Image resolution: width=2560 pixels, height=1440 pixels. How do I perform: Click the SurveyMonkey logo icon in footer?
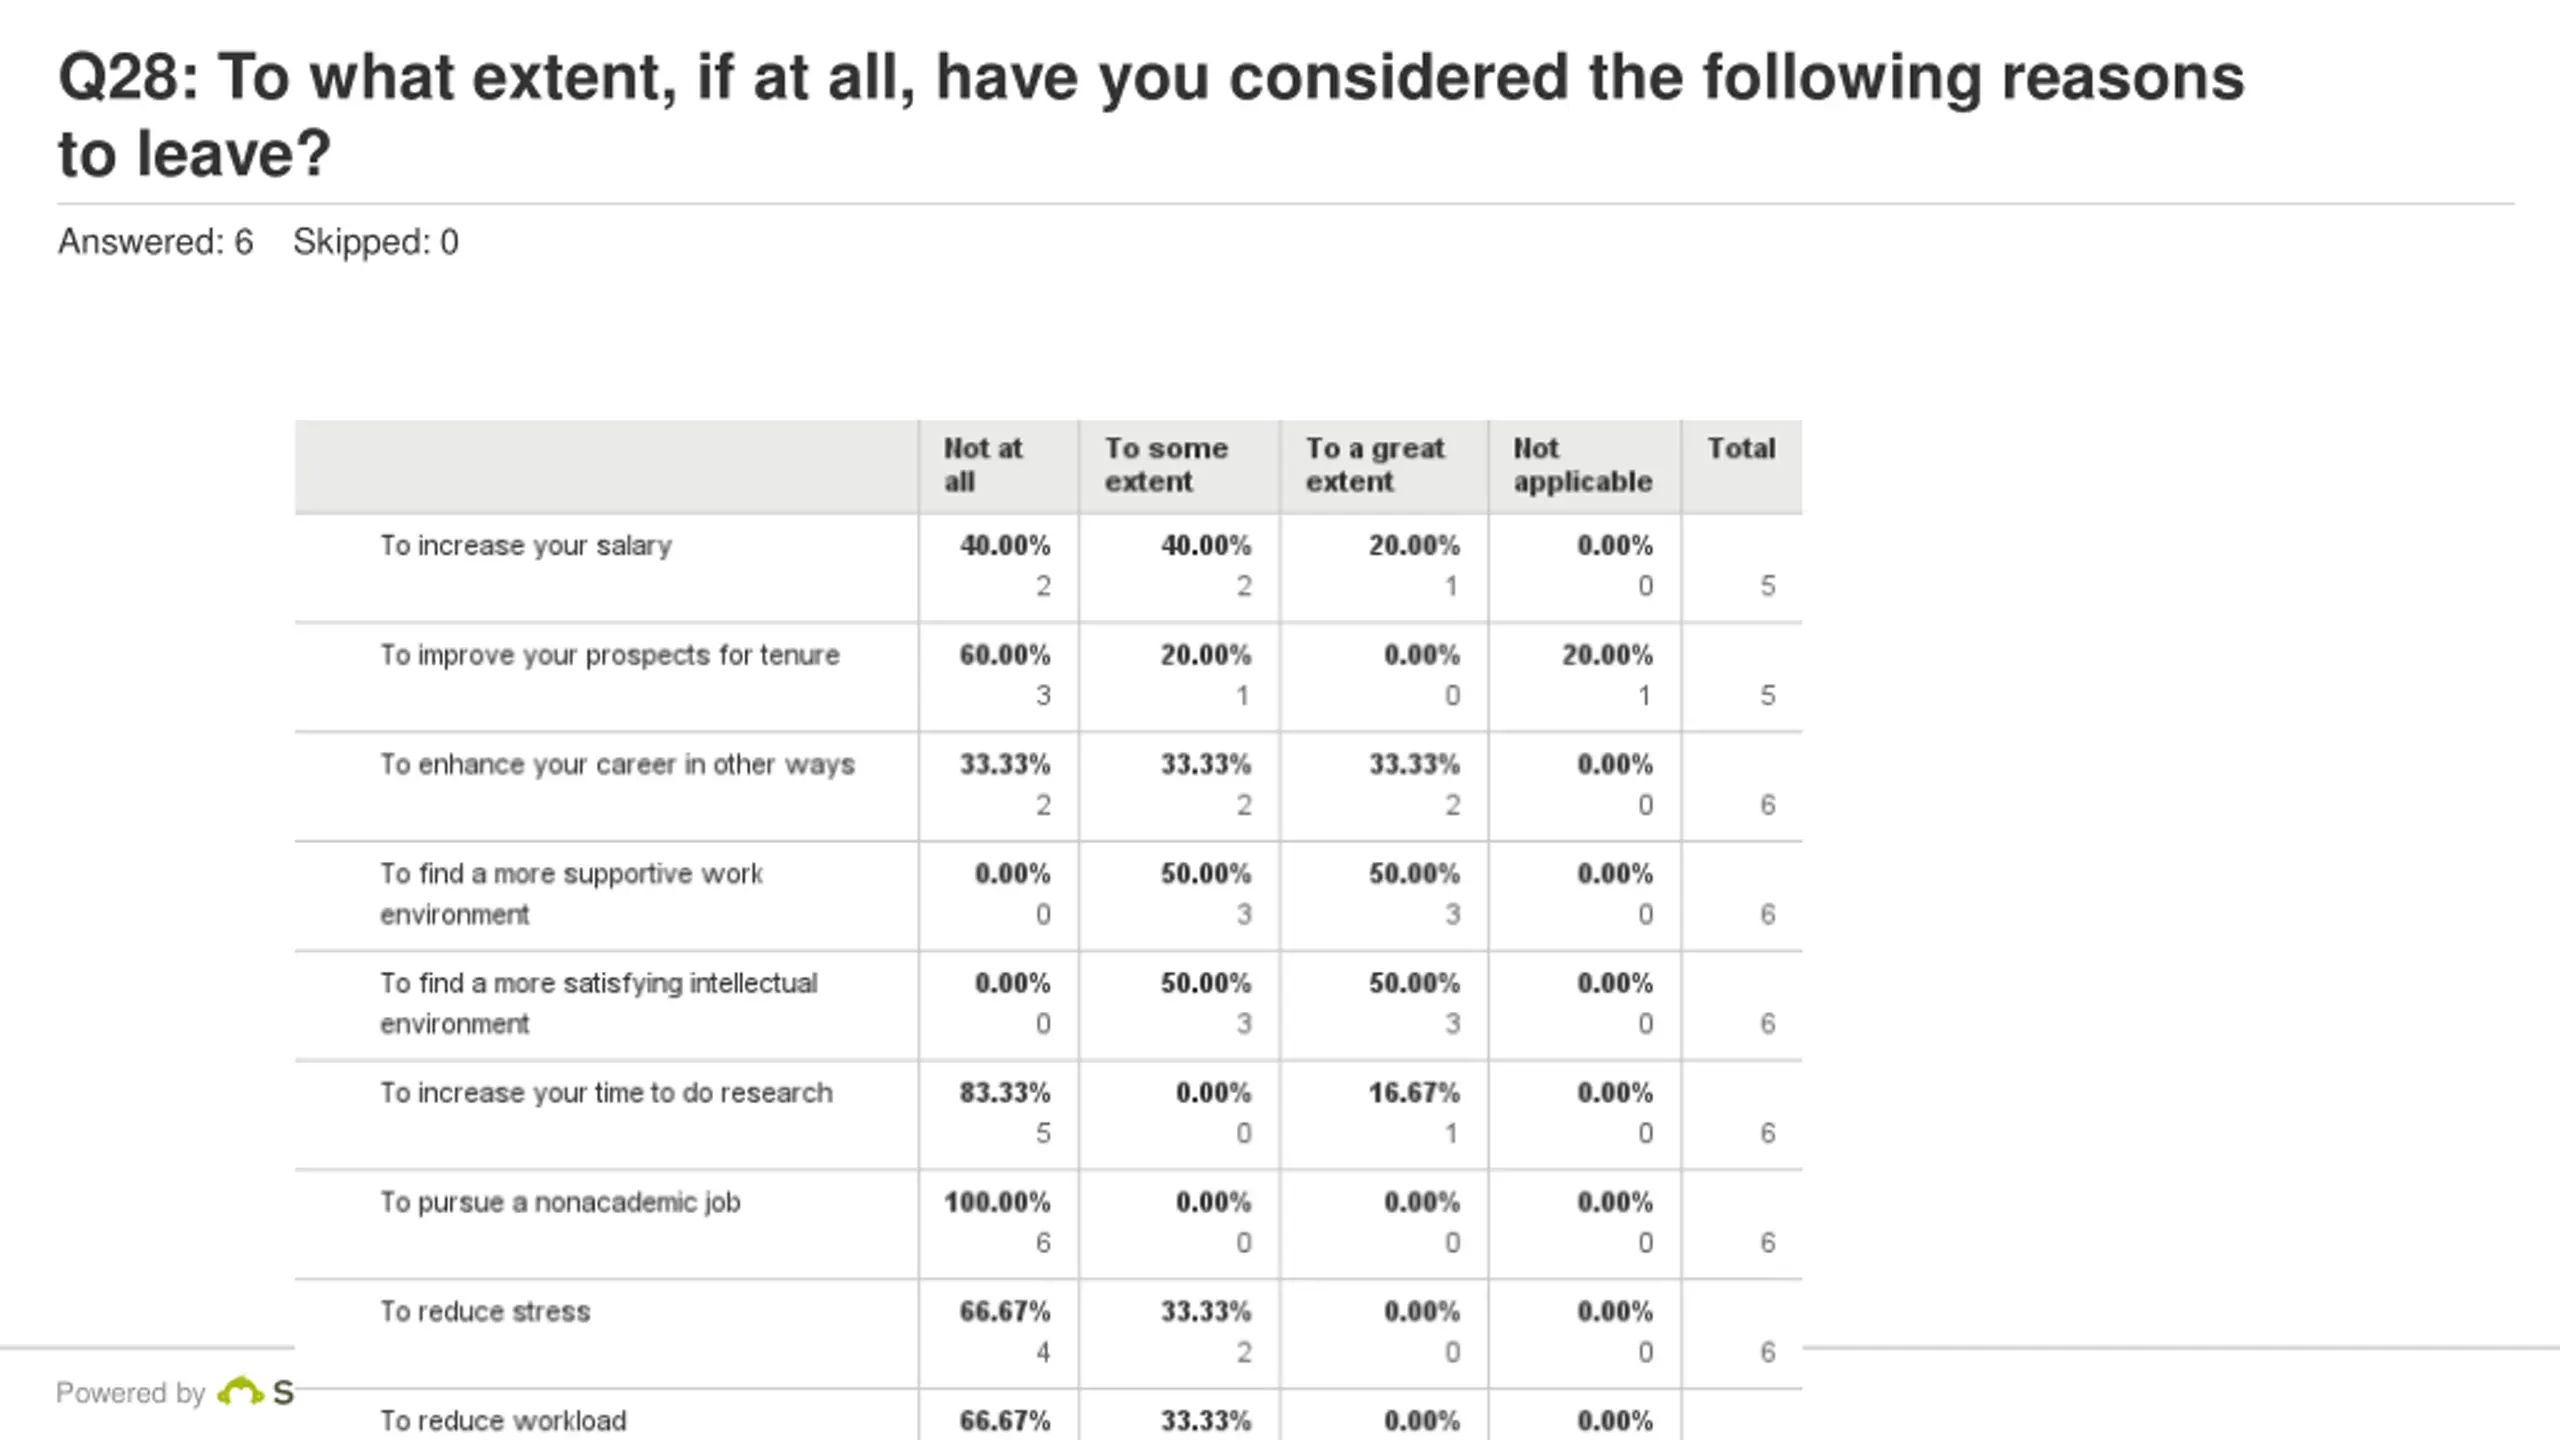241,1392
